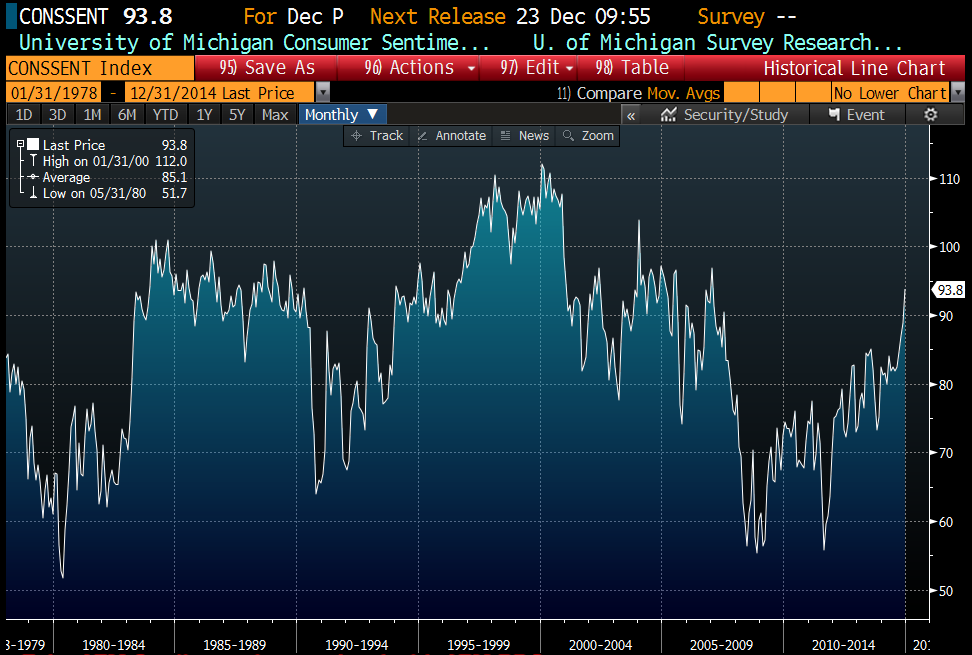Collapse legend using minus box
972x655 pixels.
click(20, 145)
